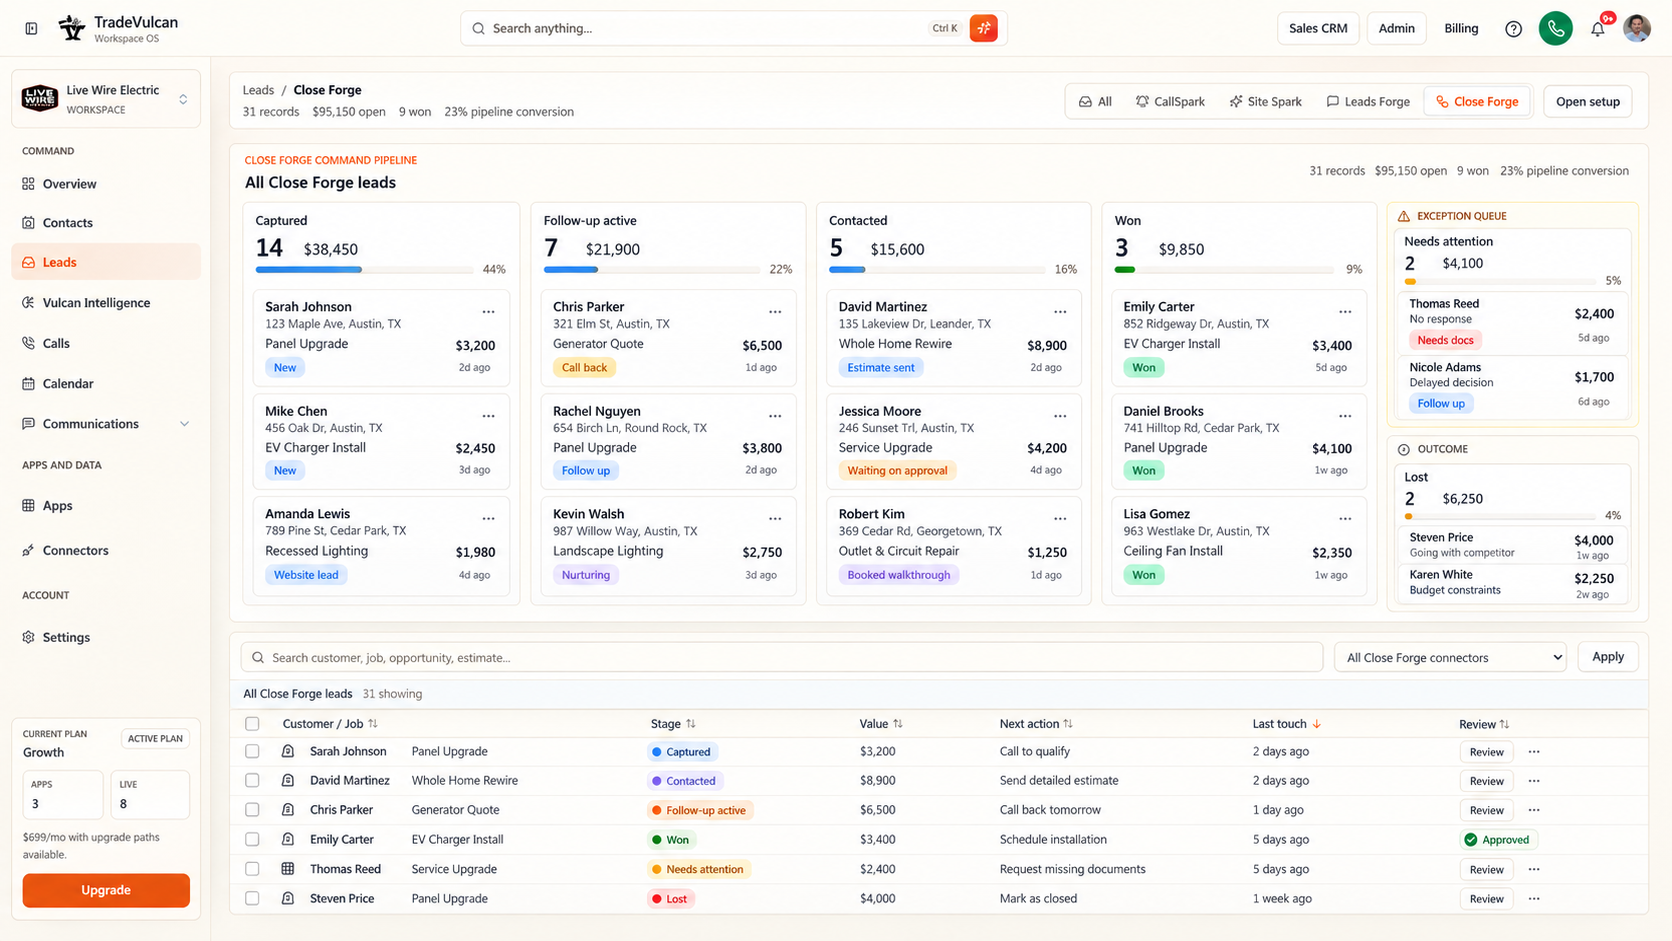Open row menu for Steven Price row
This screenshot has width=1672, height=941.
click(1534, 899)
